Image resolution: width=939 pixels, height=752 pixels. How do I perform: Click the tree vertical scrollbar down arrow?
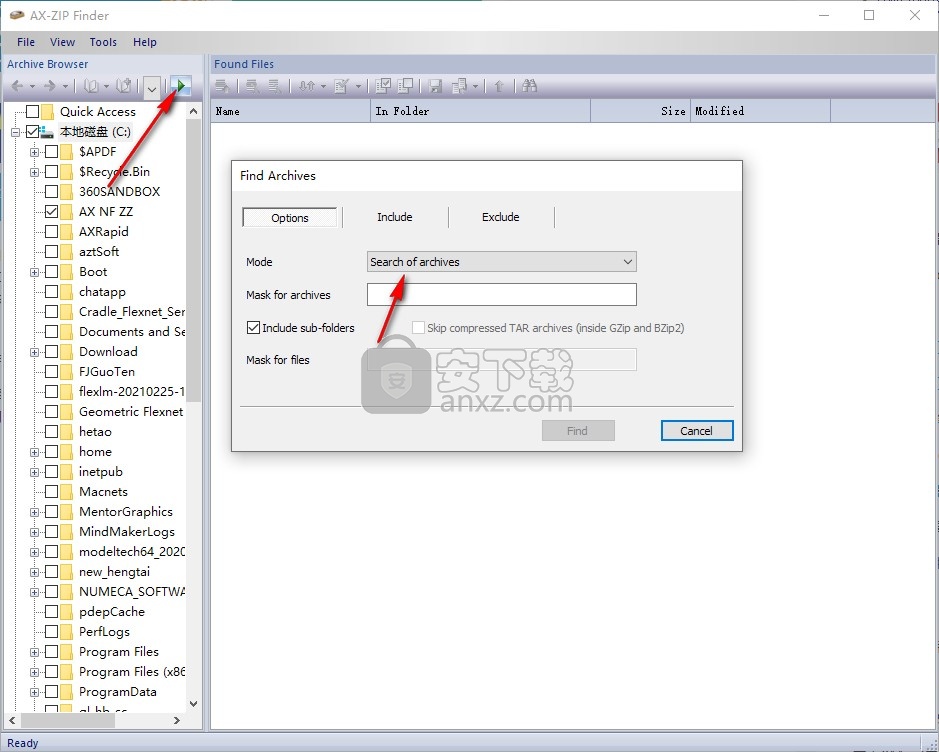click(193, 704)
